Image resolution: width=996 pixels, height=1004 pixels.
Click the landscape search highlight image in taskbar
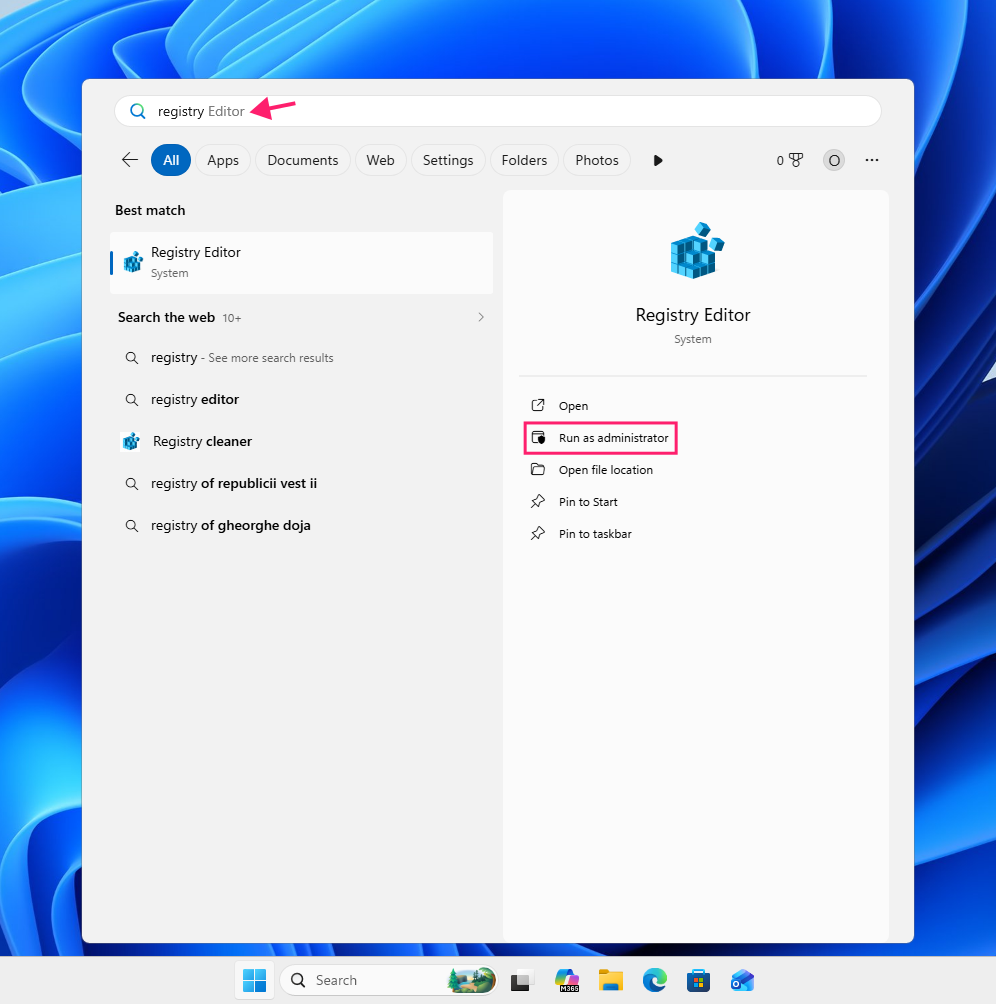472,980
